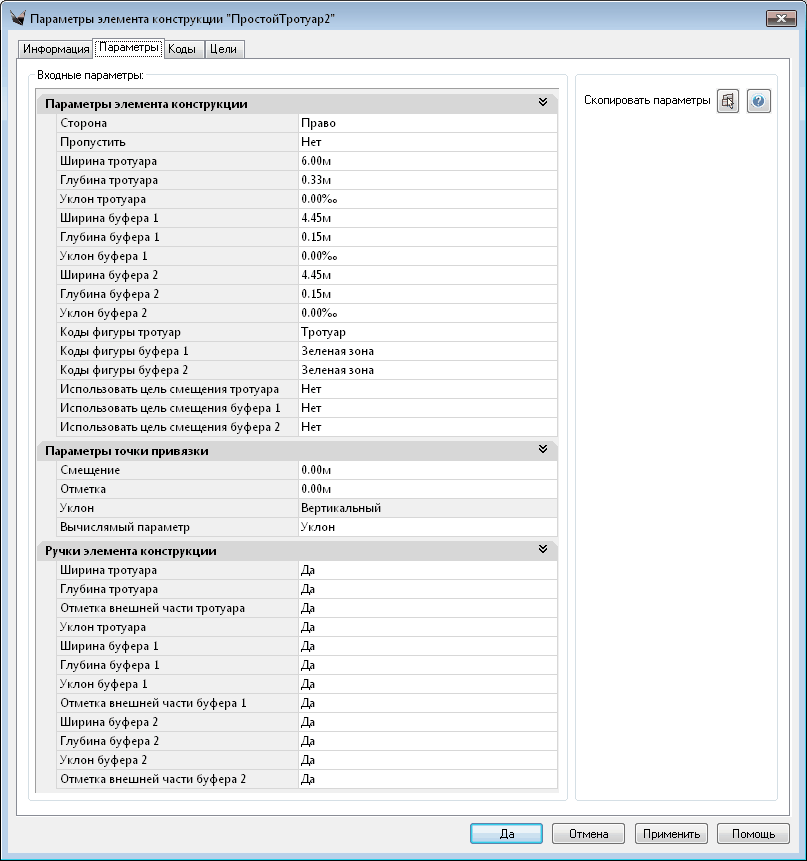Edit the Ширина тротуара value field
Screen dimensions: 807x861
[427, 161]
